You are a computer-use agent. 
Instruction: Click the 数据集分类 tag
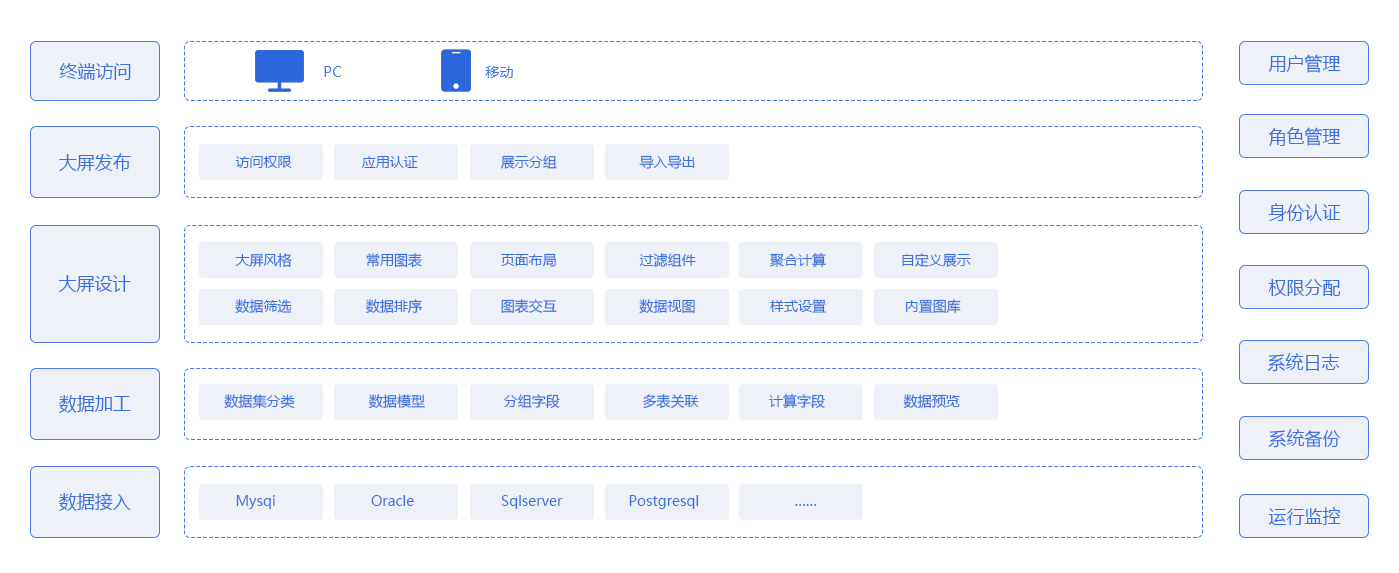(x=261, y=402)
